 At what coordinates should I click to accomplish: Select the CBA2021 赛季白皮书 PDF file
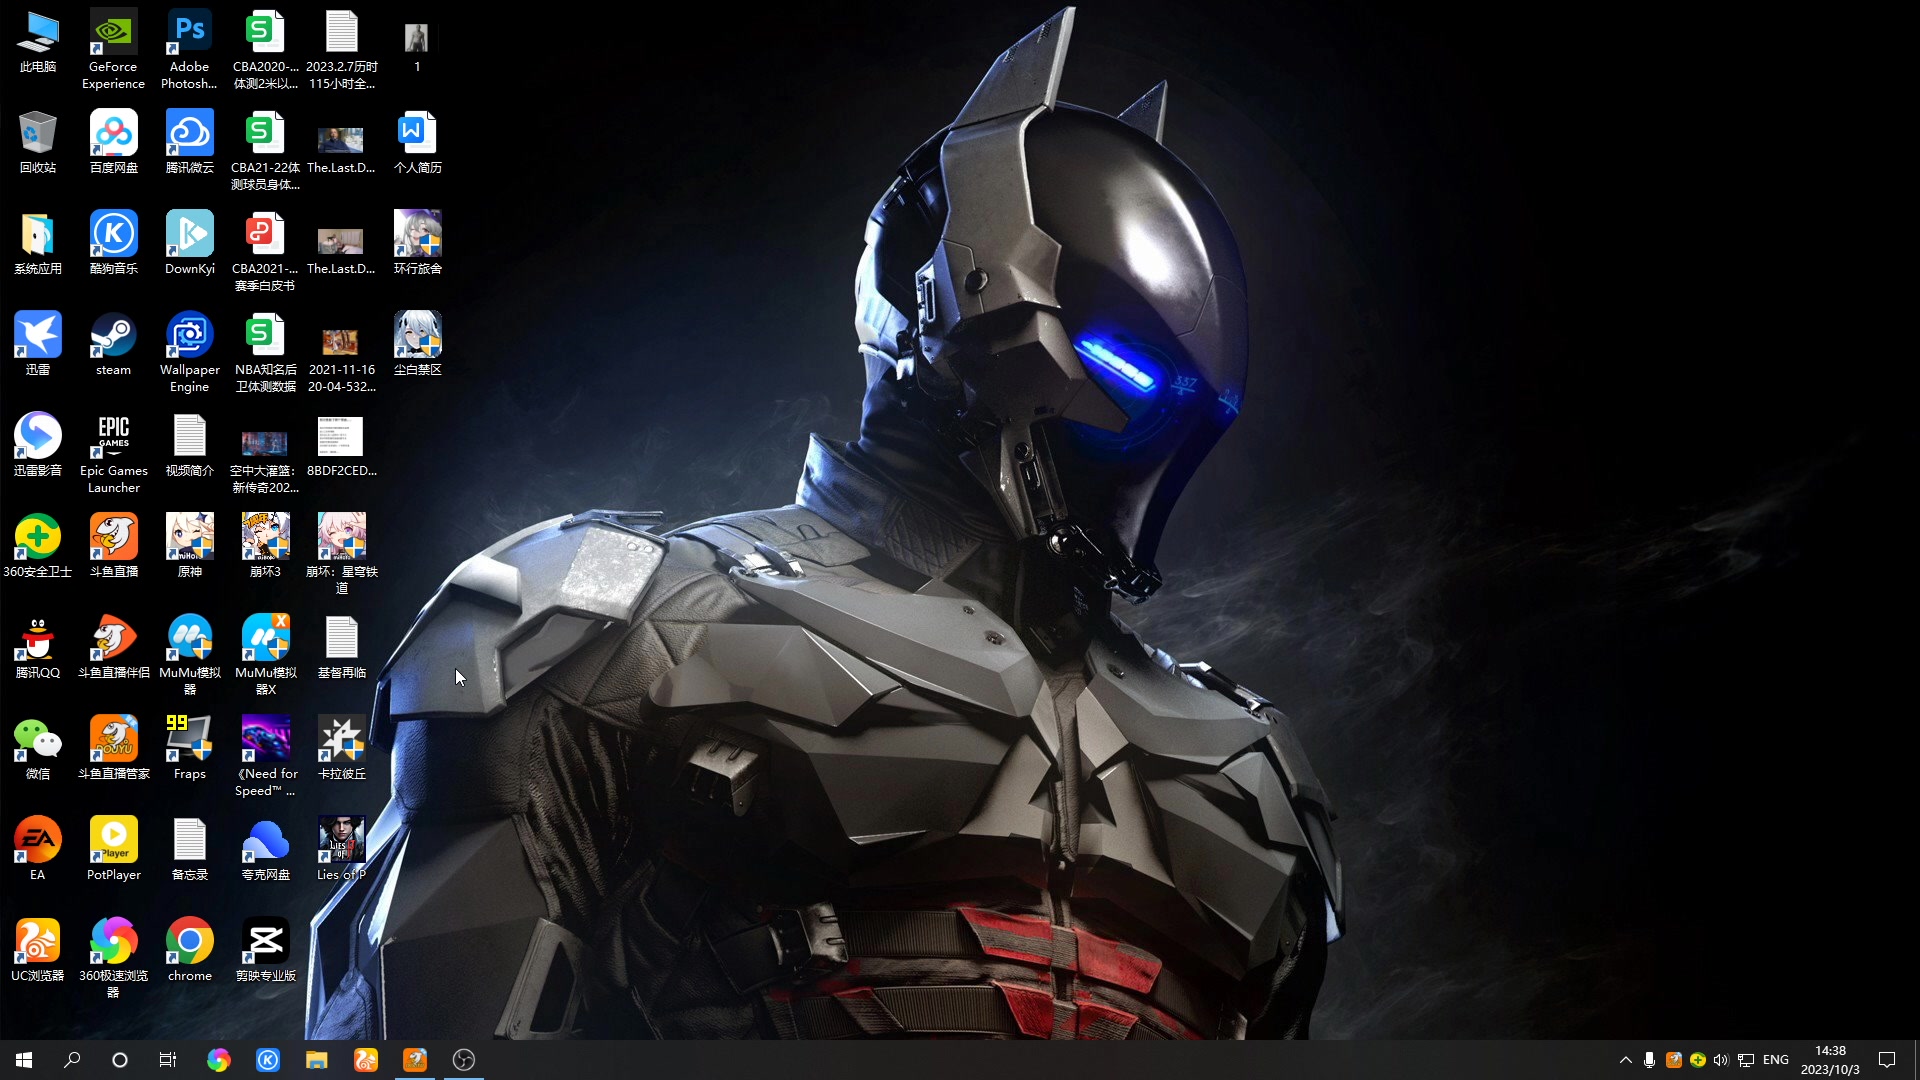266,252
